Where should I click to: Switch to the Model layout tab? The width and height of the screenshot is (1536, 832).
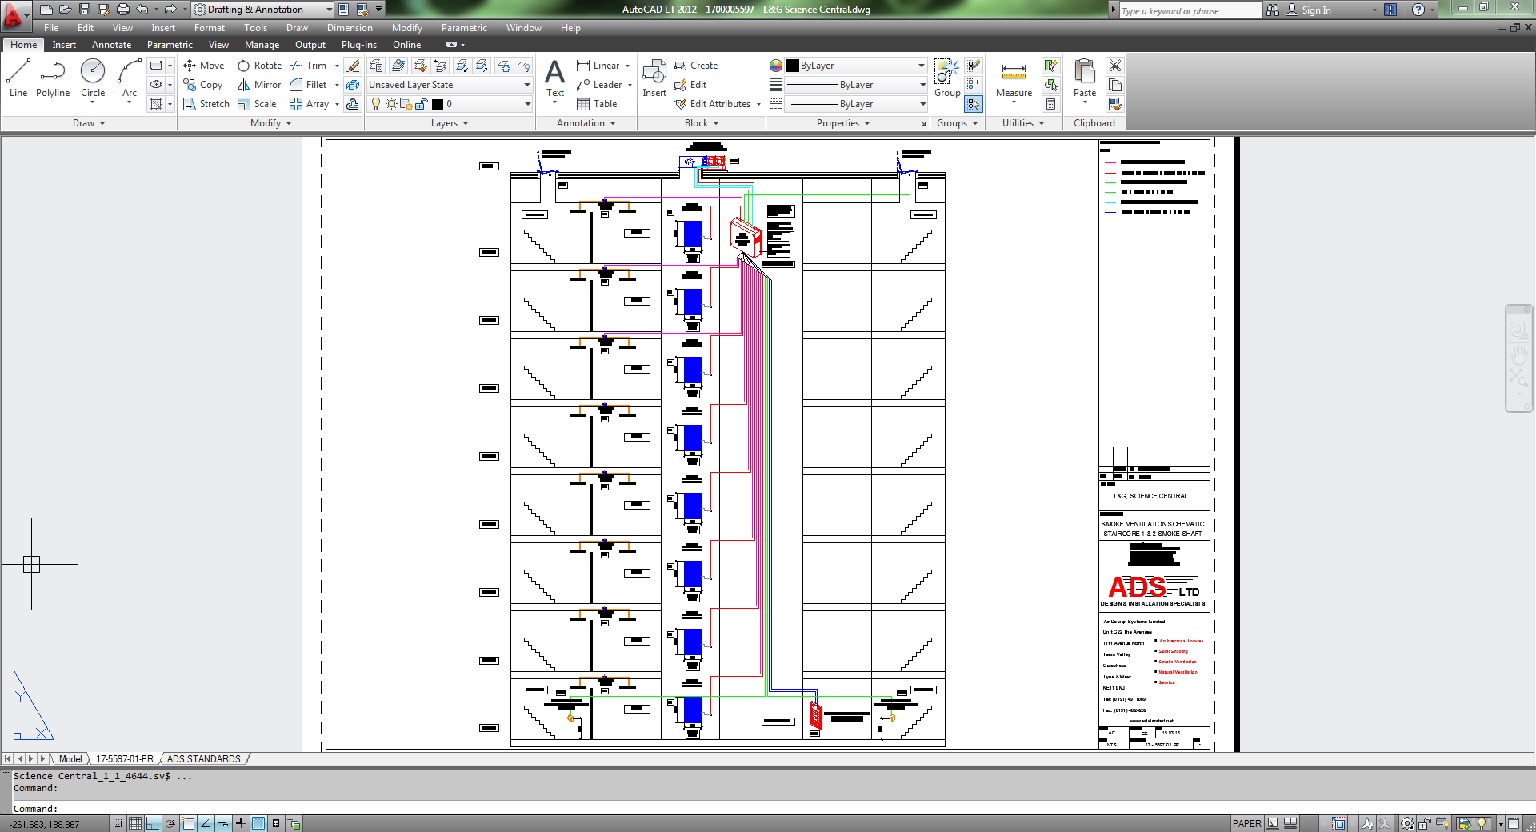point(70,759)
